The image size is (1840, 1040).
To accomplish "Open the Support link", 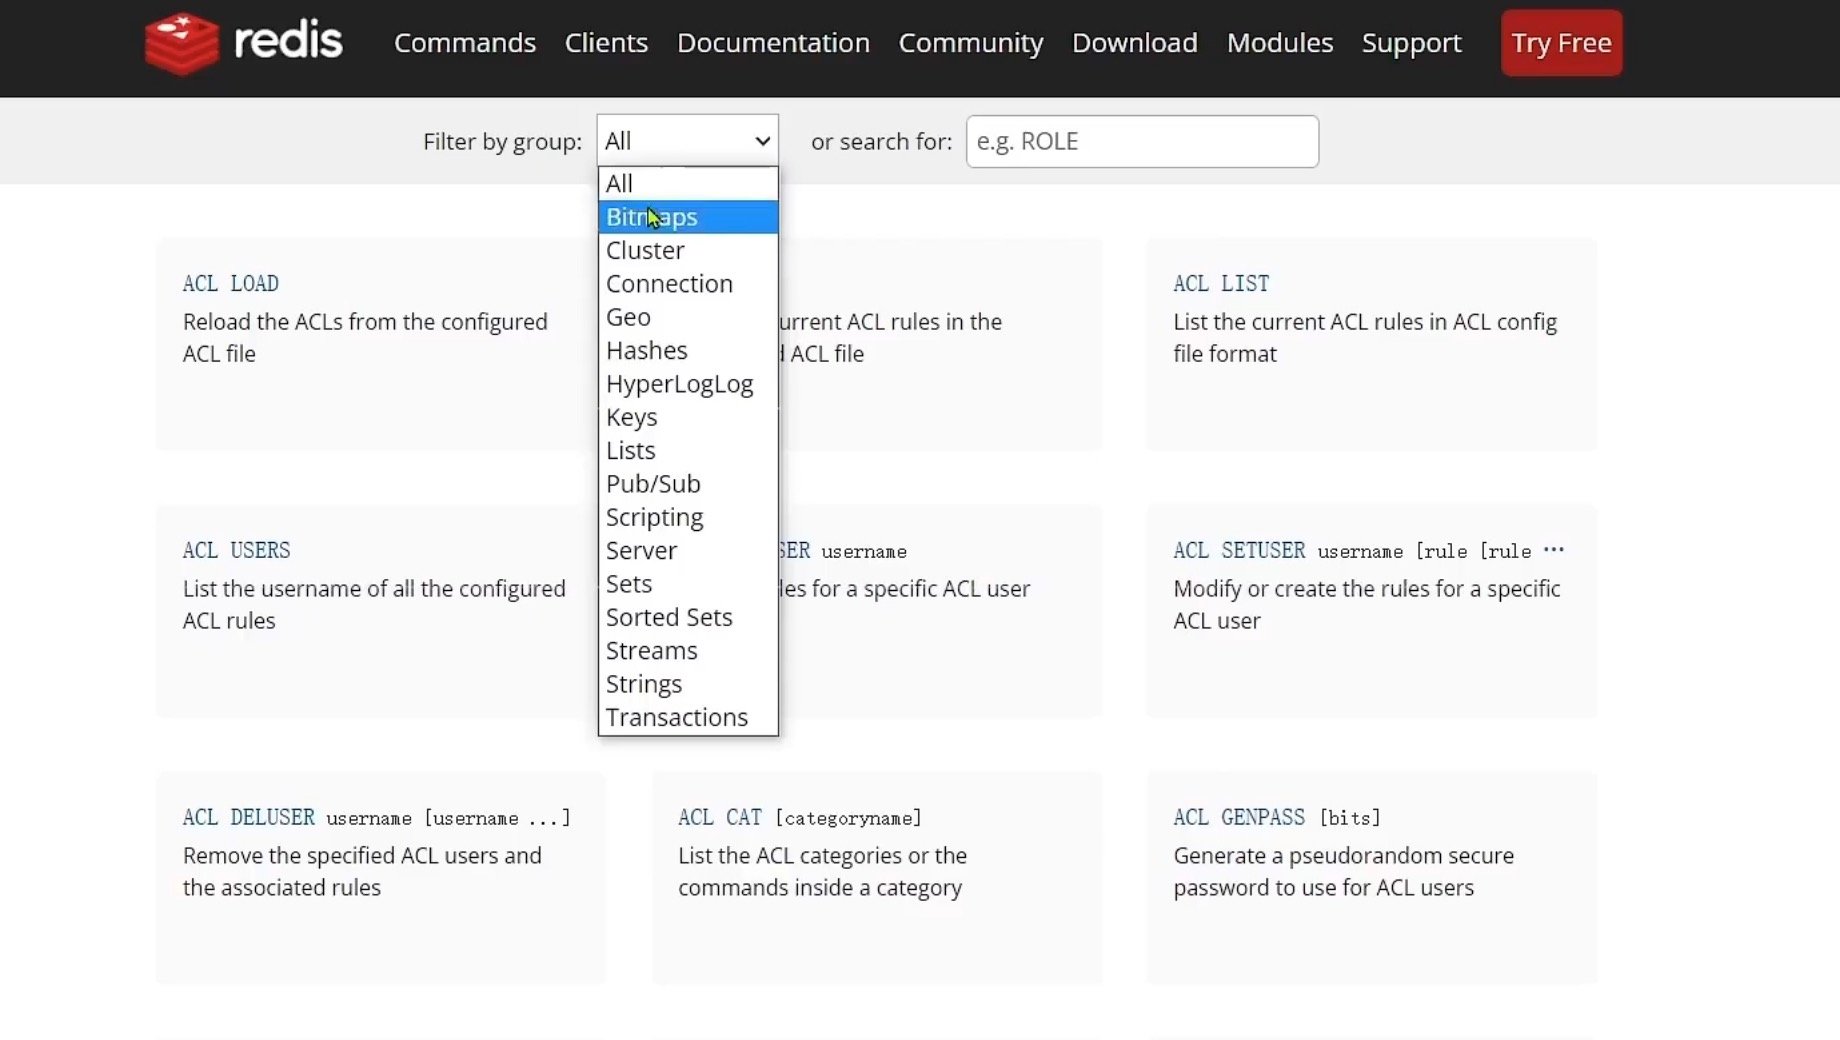I will coord(1411,43).
